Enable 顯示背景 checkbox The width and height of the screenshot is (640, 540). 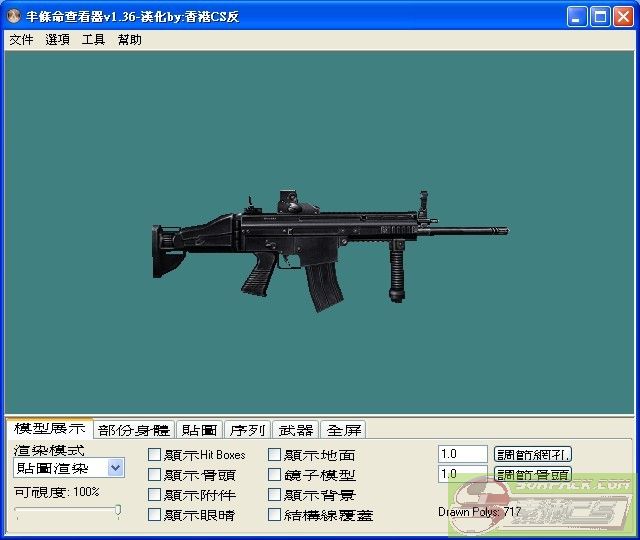coord(274,494)
